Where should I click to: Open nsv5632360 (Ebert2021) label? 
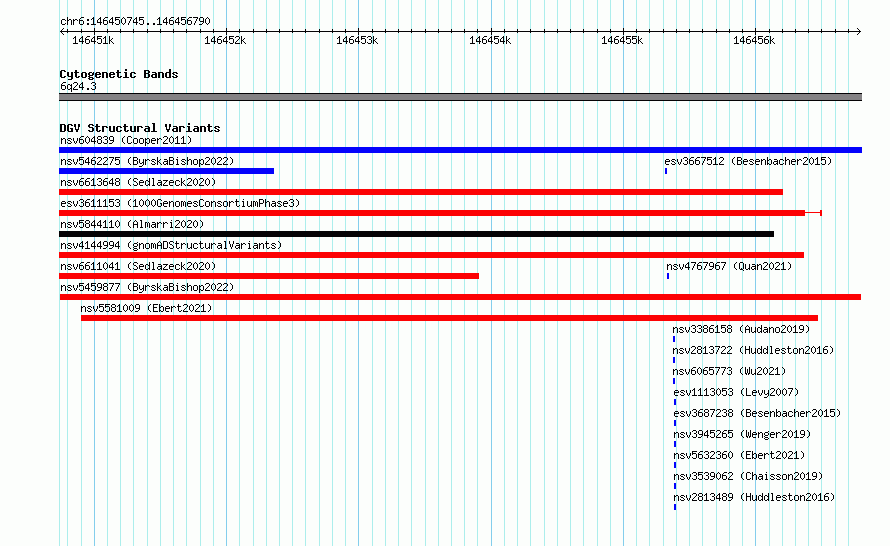pyautogui.click(x=739, y=455)
